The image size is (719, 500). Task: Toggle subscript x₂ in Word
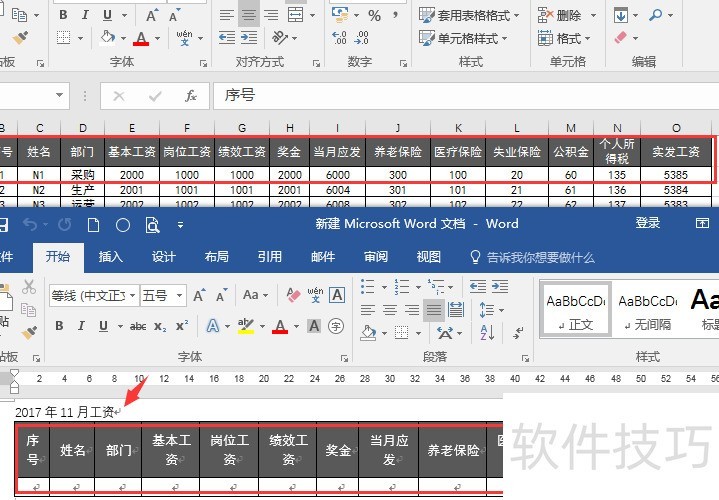coord(160,326)
